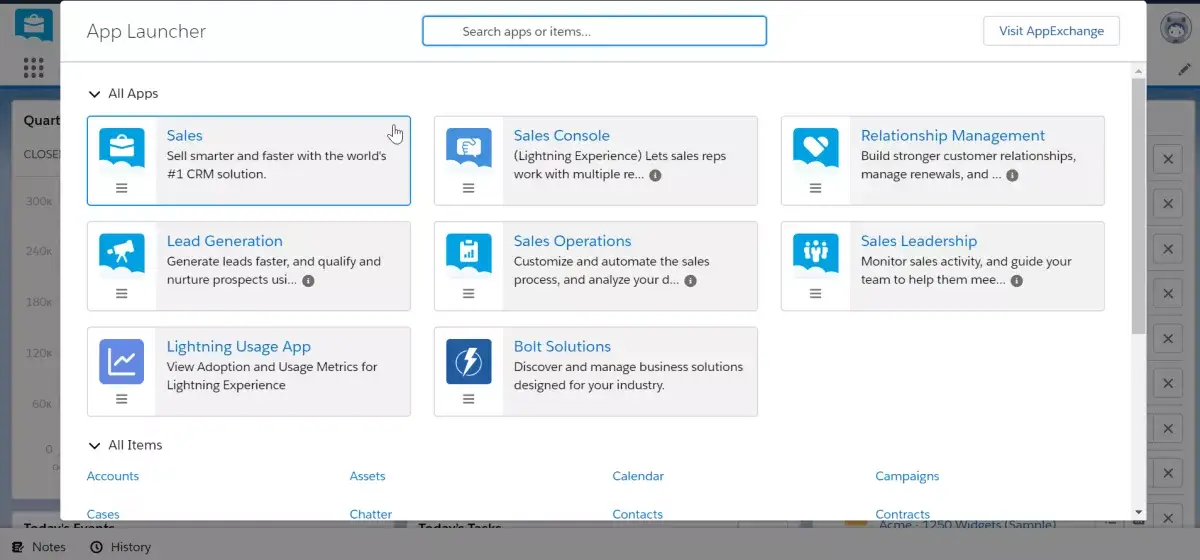Open the Campaigns item
Screen dimensions: 1200x560
(907, 476)
